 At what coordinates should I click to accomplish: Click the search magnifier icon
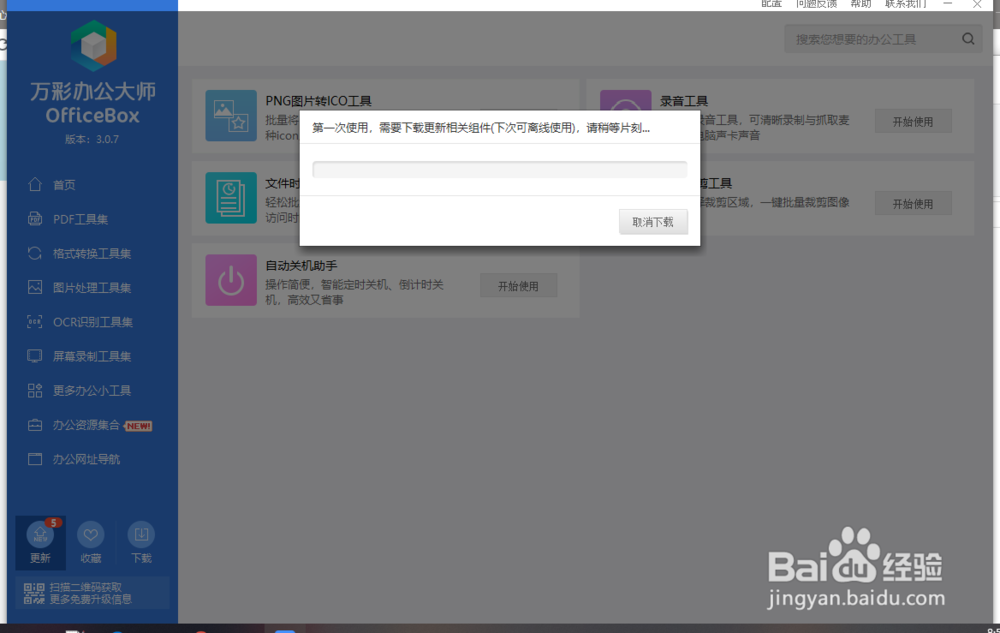click(968, 39)
